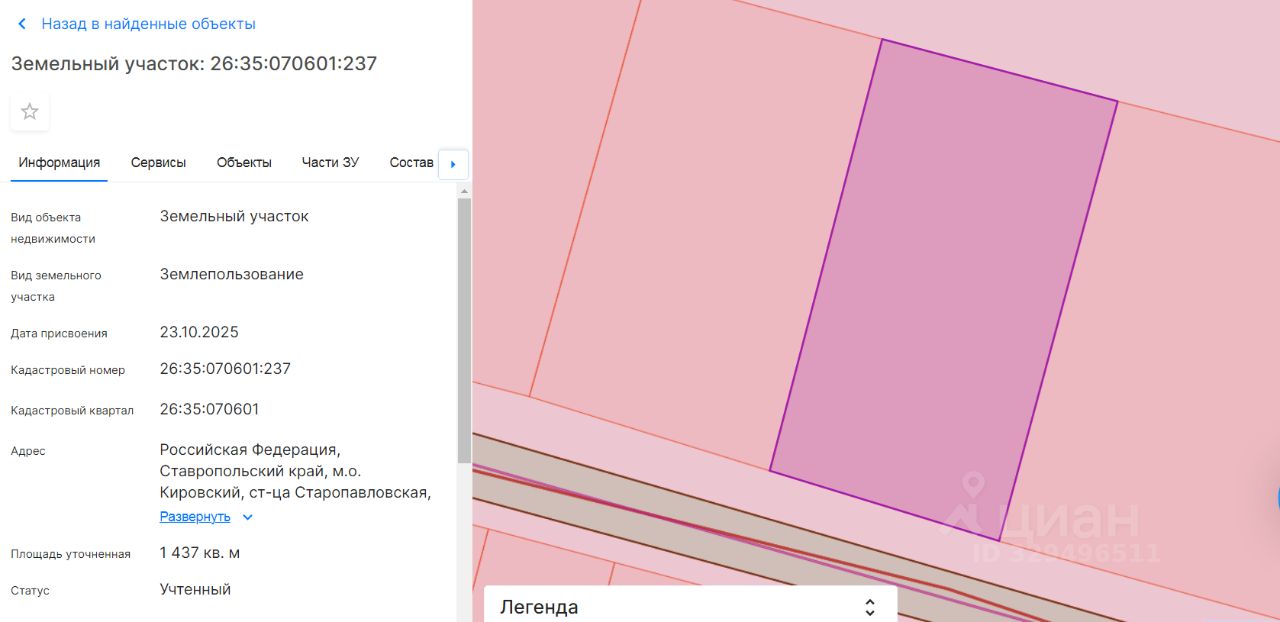Click the back arrow chevron icon

click(x=22, y=23)
